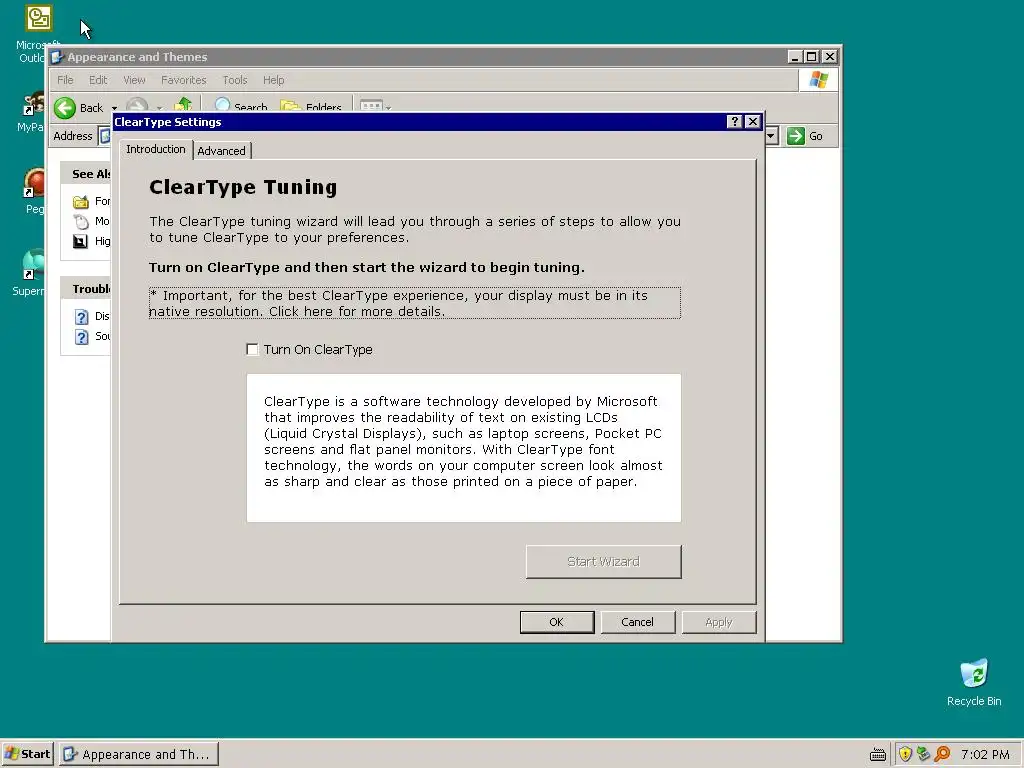1024x768 pixels.
Task: Select the Introduction tab
Action: point(155,150)
